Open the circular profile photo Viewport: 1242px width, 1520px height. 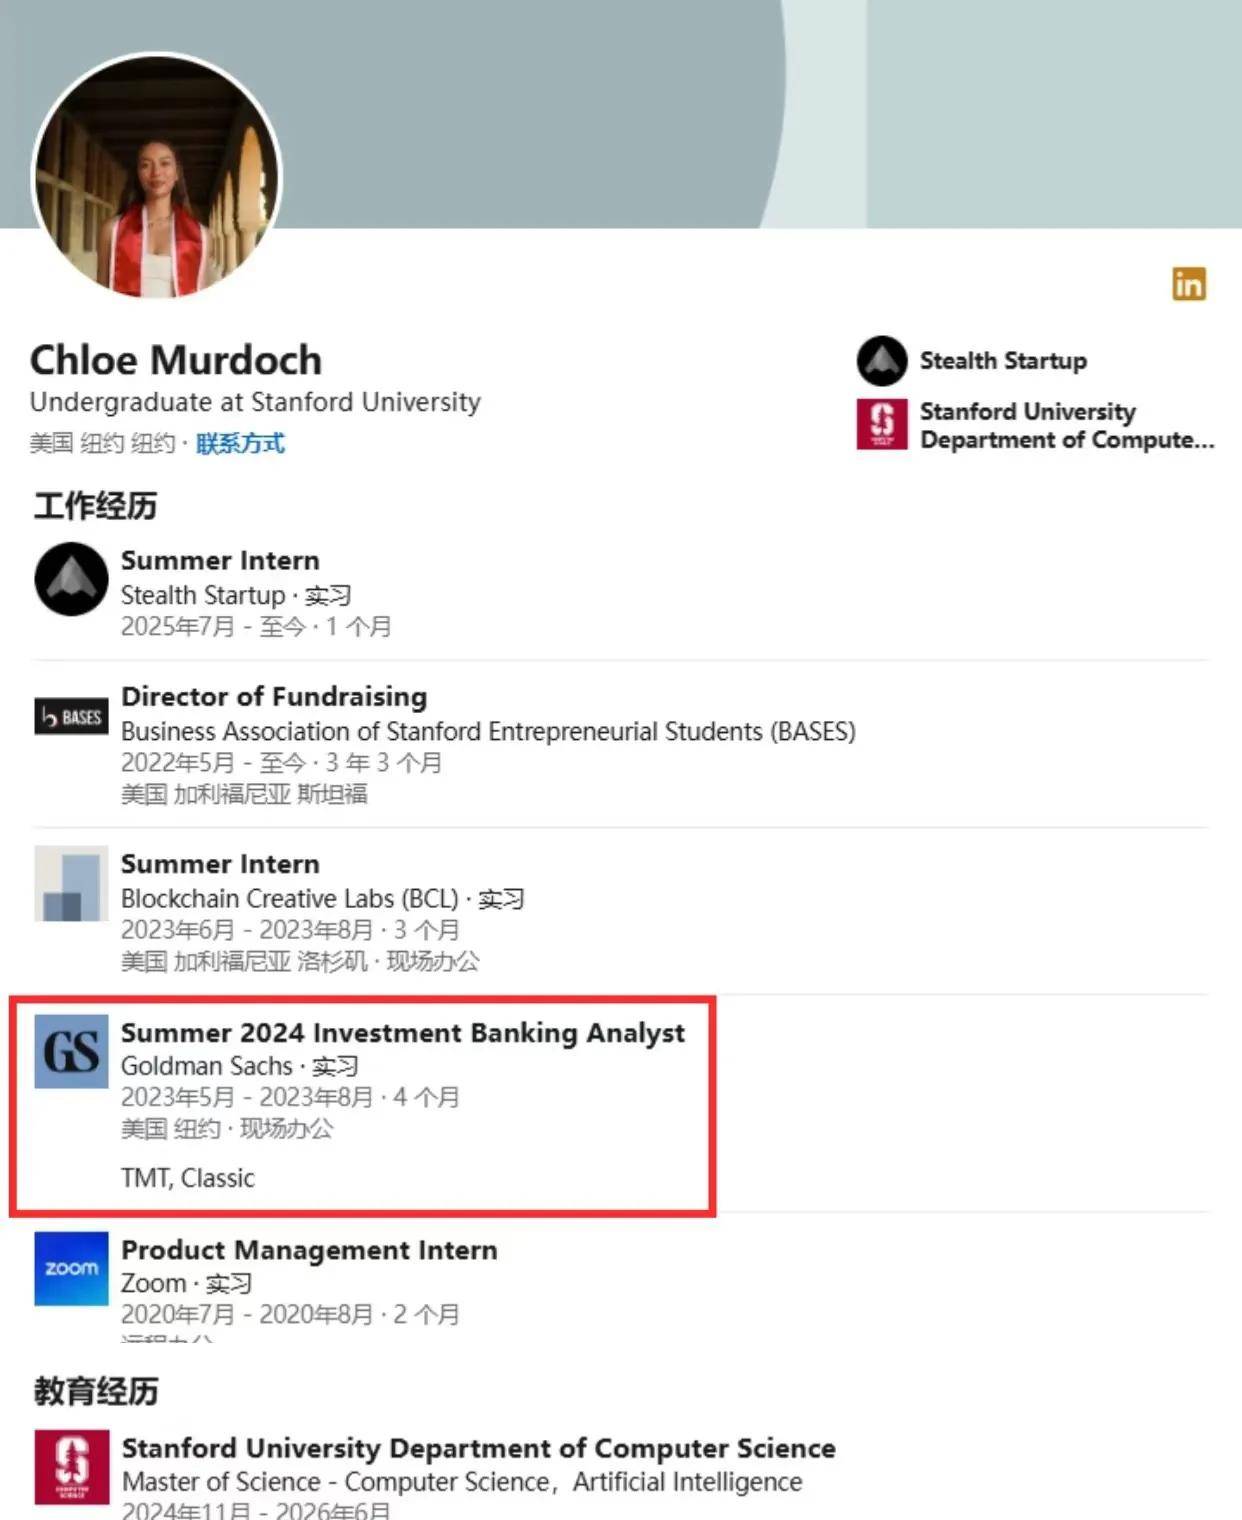pyautogui.click(x=157, y=178)
